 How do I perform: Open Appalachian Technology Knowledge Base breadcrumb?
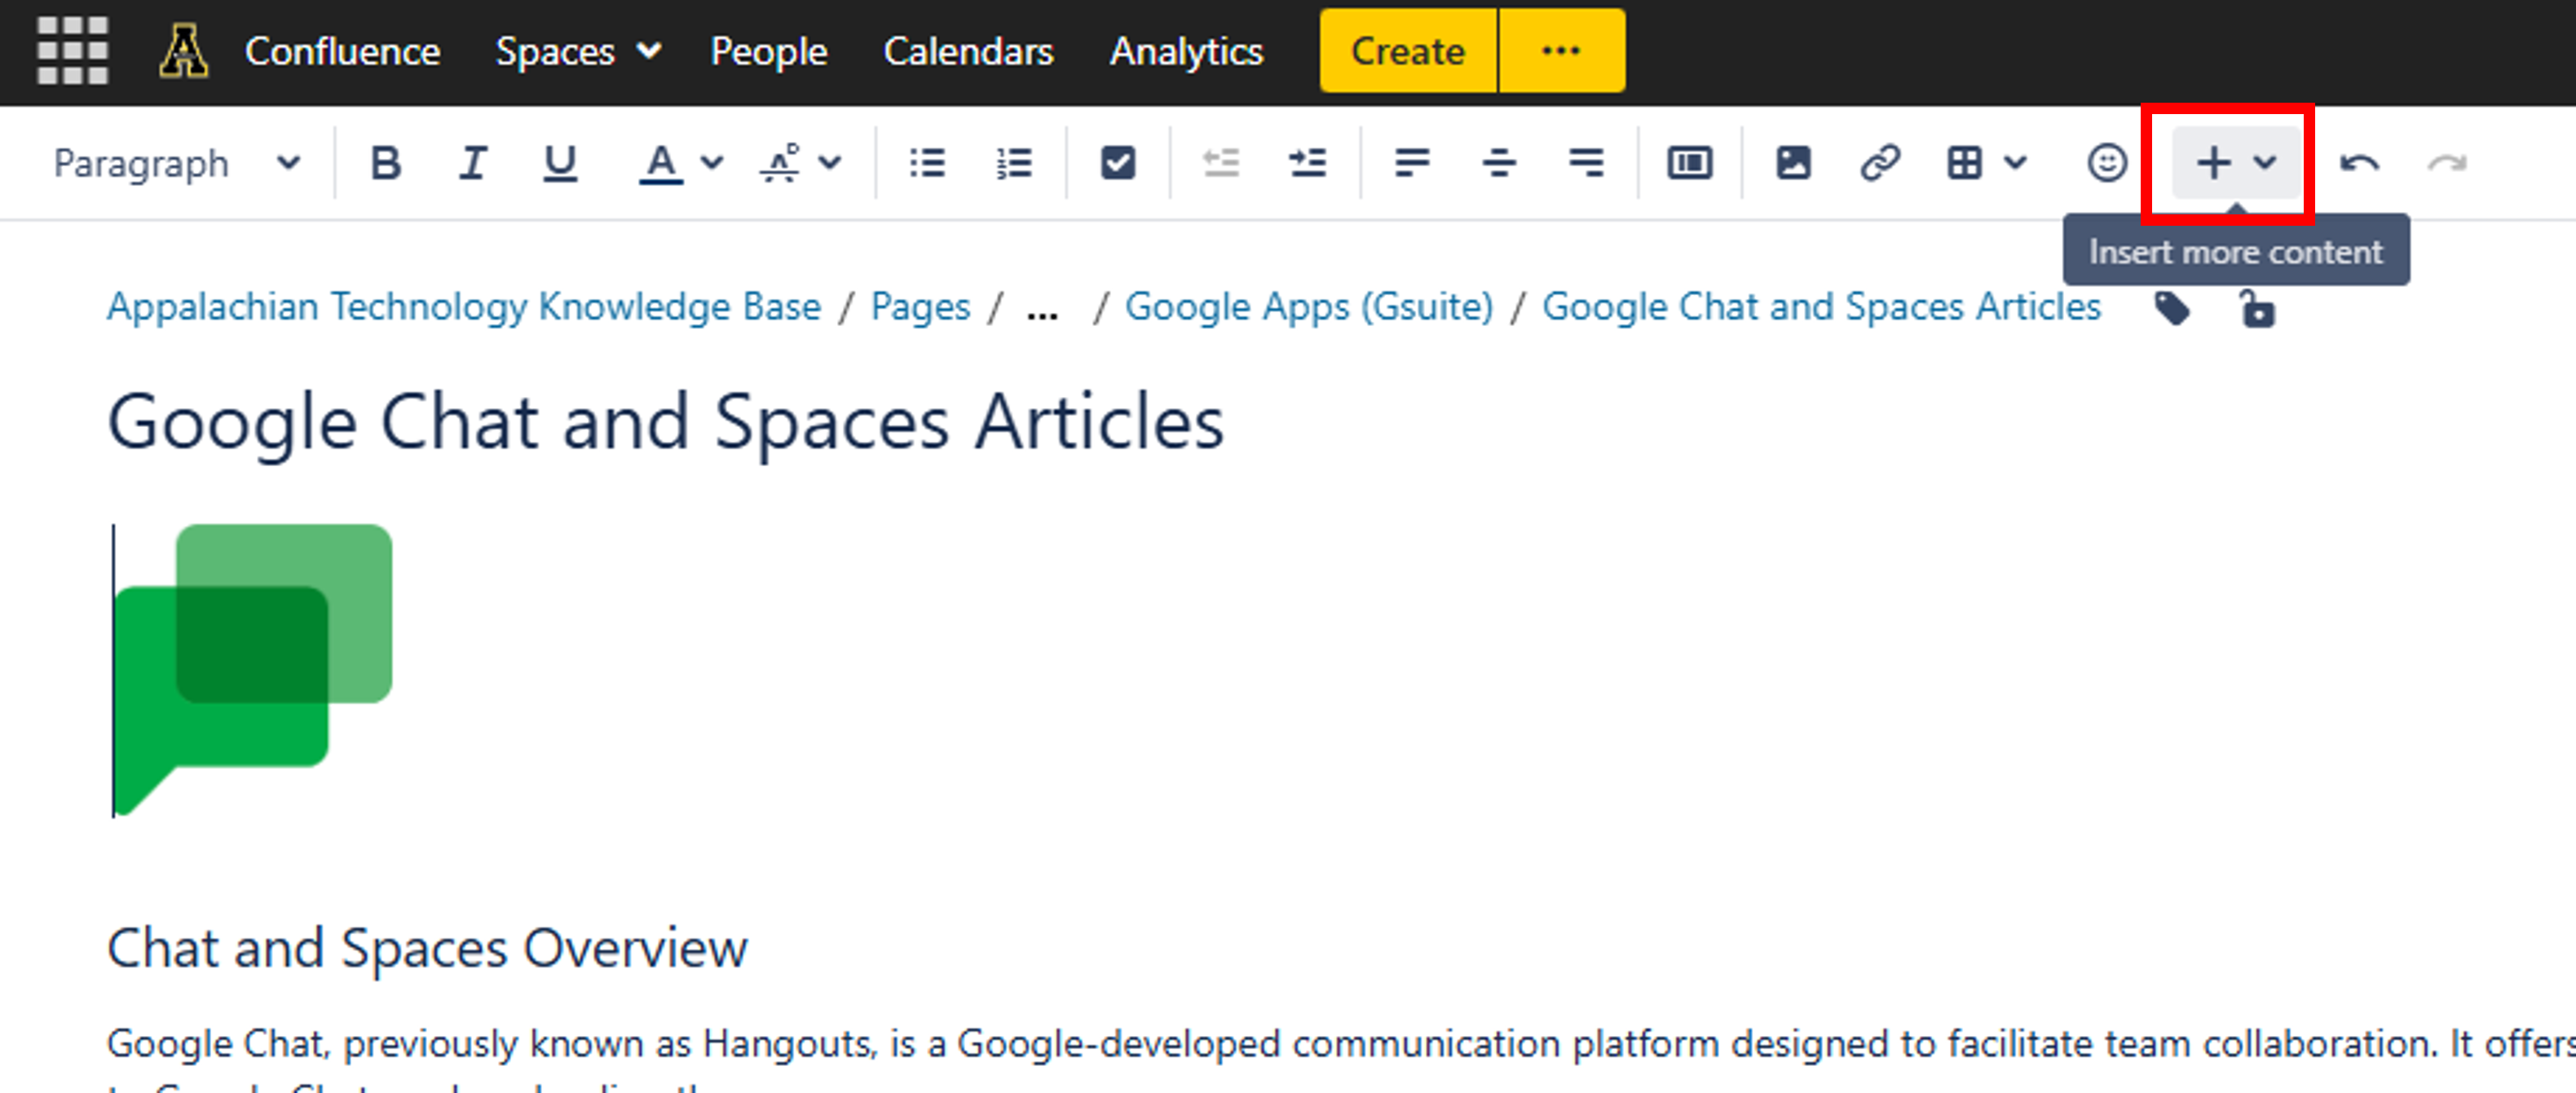464,306
